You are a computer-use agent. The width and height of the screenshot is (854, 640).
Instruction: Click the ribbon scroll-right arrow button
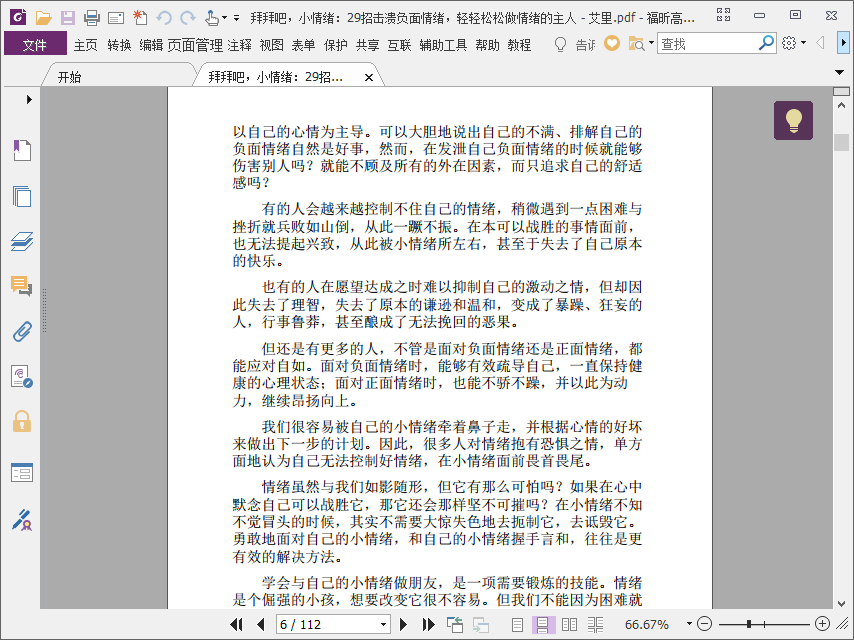pos(843,42)
